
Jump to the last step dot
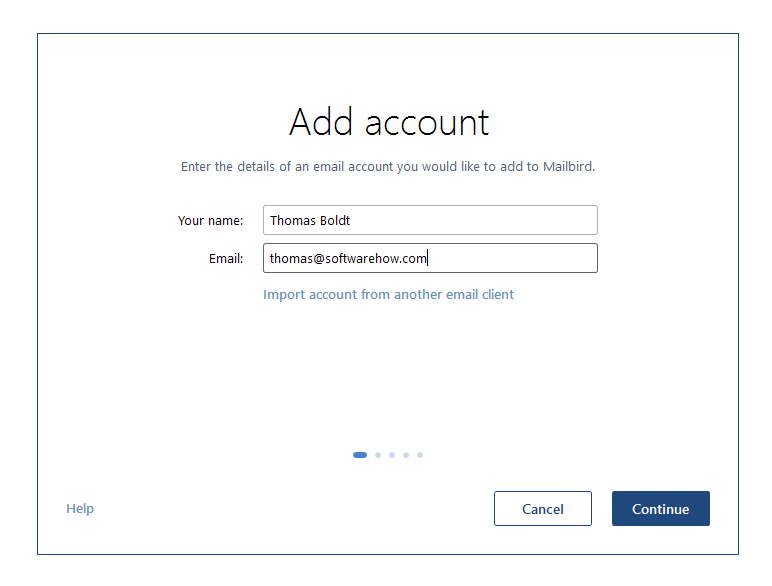point(420,455)
